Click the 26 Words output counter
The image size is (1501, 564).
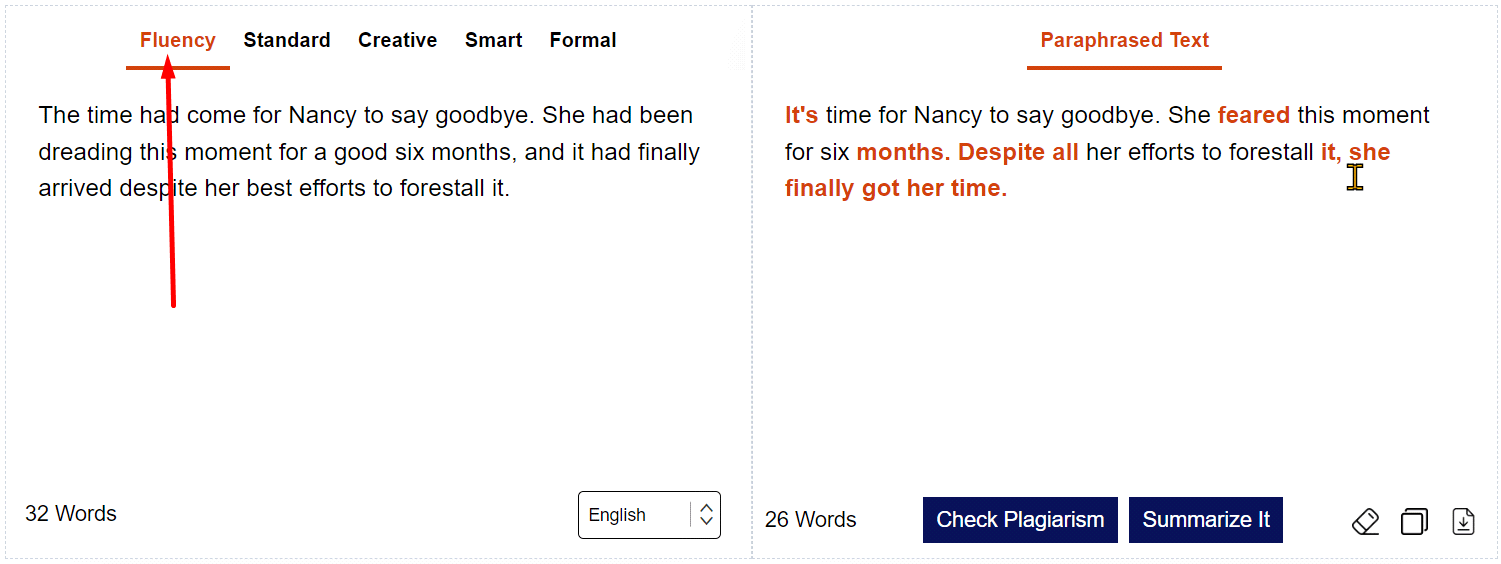tap(811, 520)
